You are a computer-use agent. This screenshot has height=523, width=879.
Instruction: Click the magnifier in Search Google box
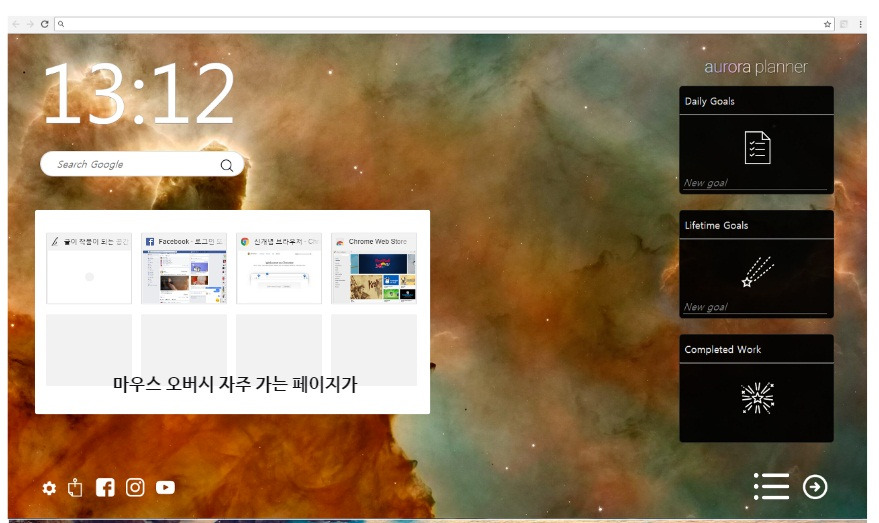coord(226,165)
